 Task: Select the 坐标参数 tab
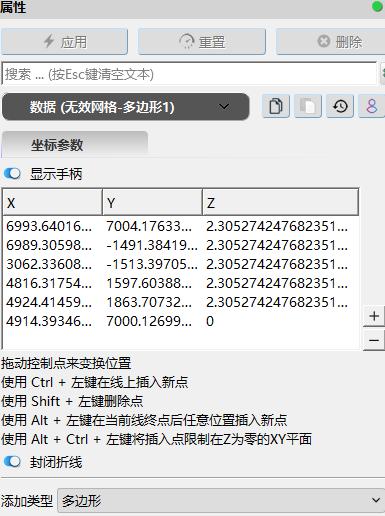click(x=75, y=145)
